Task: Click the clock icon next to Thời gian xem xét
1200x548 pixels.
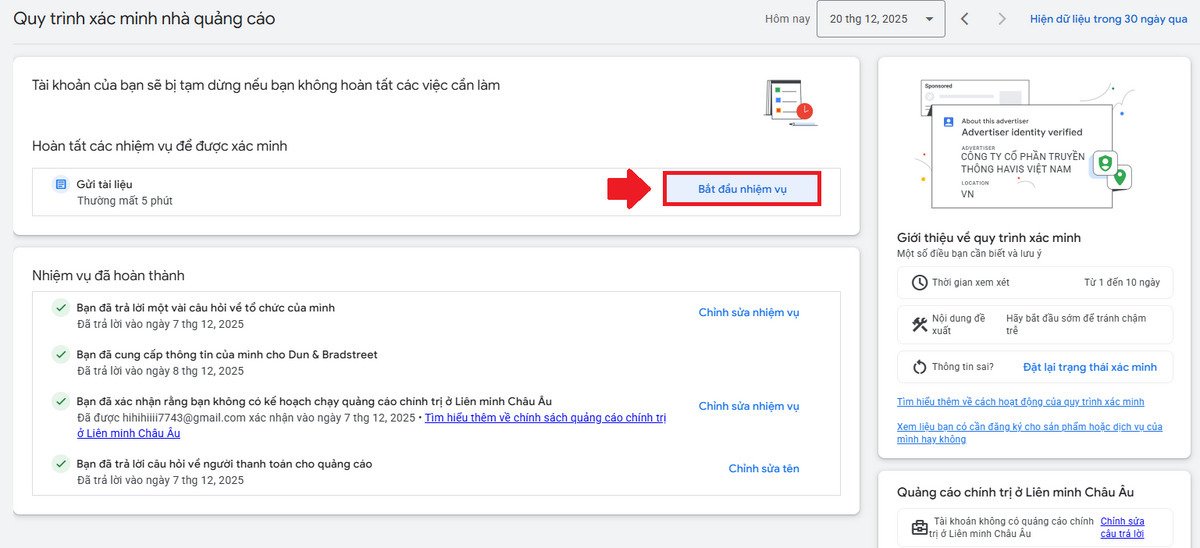Action: [919, 283]
